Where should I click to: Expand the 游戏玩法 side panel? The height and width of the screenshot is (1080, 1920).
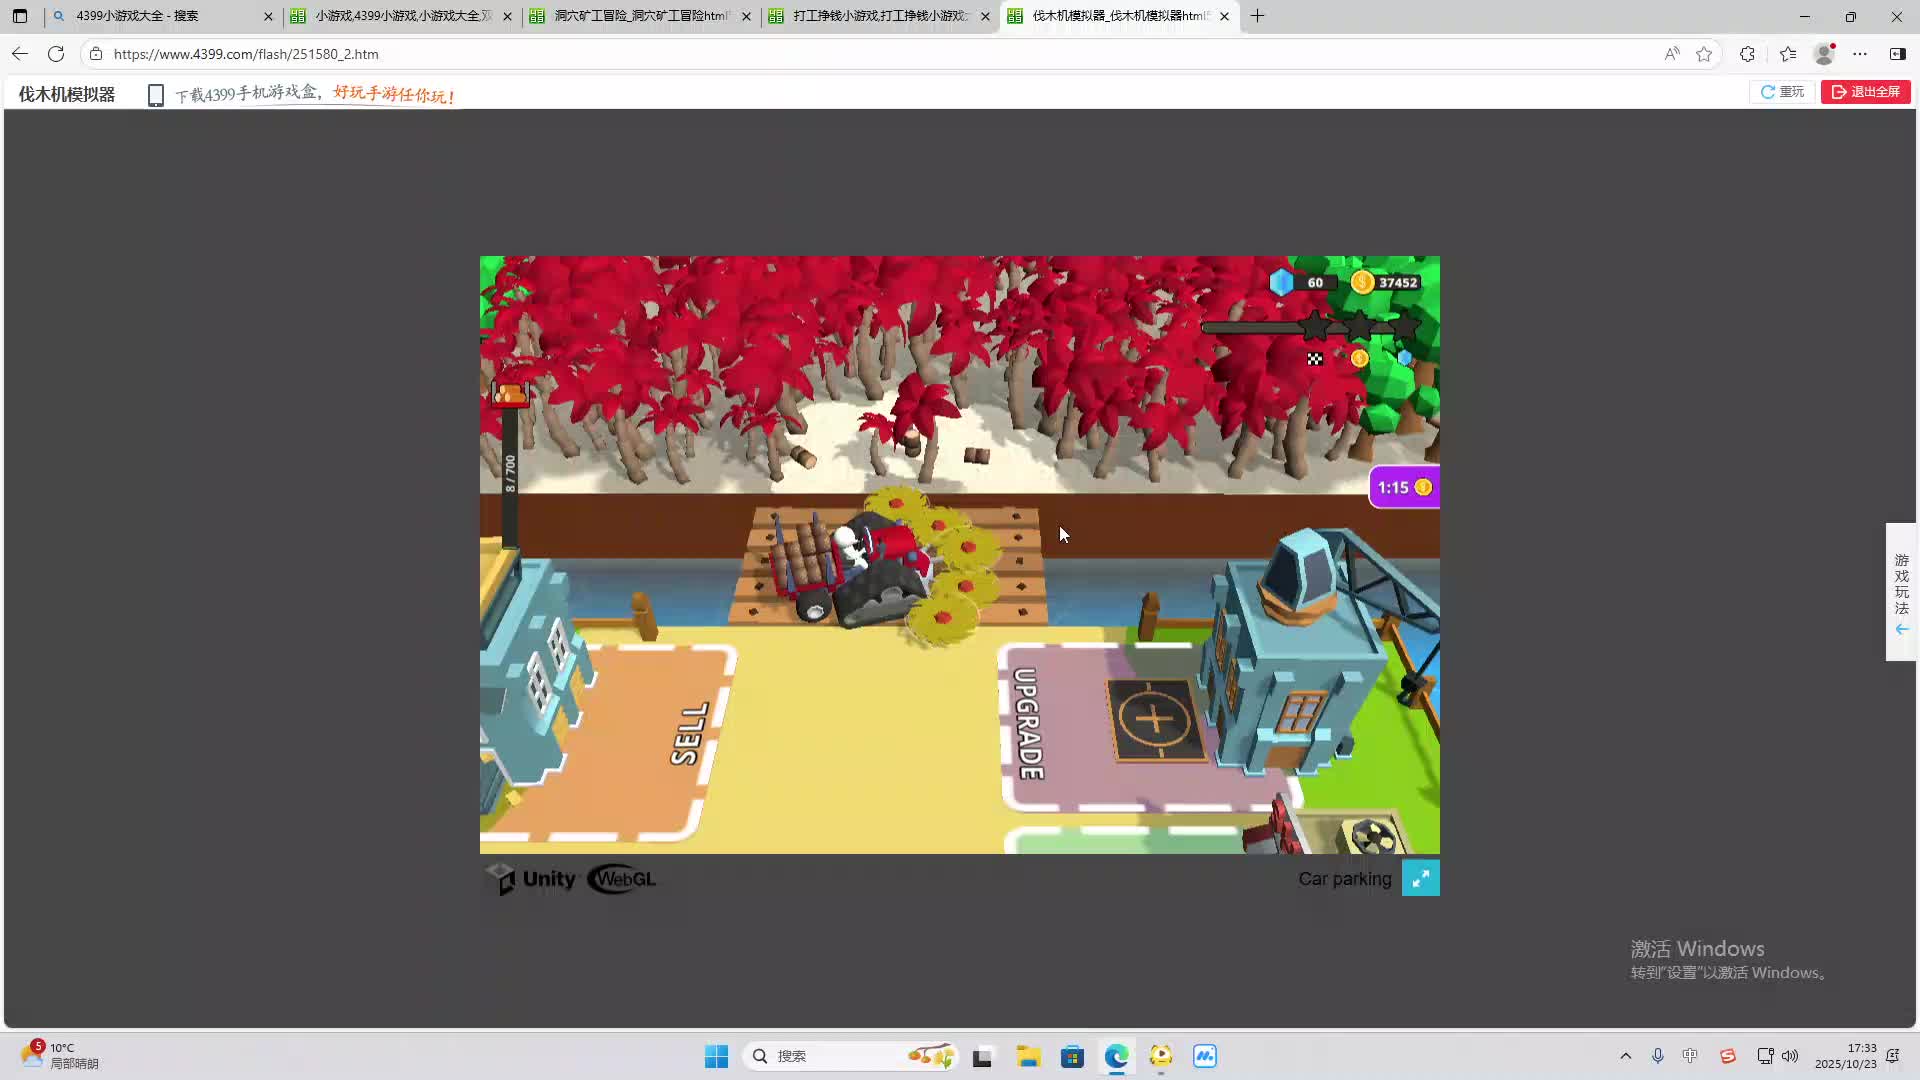[x=1901, y=592]
